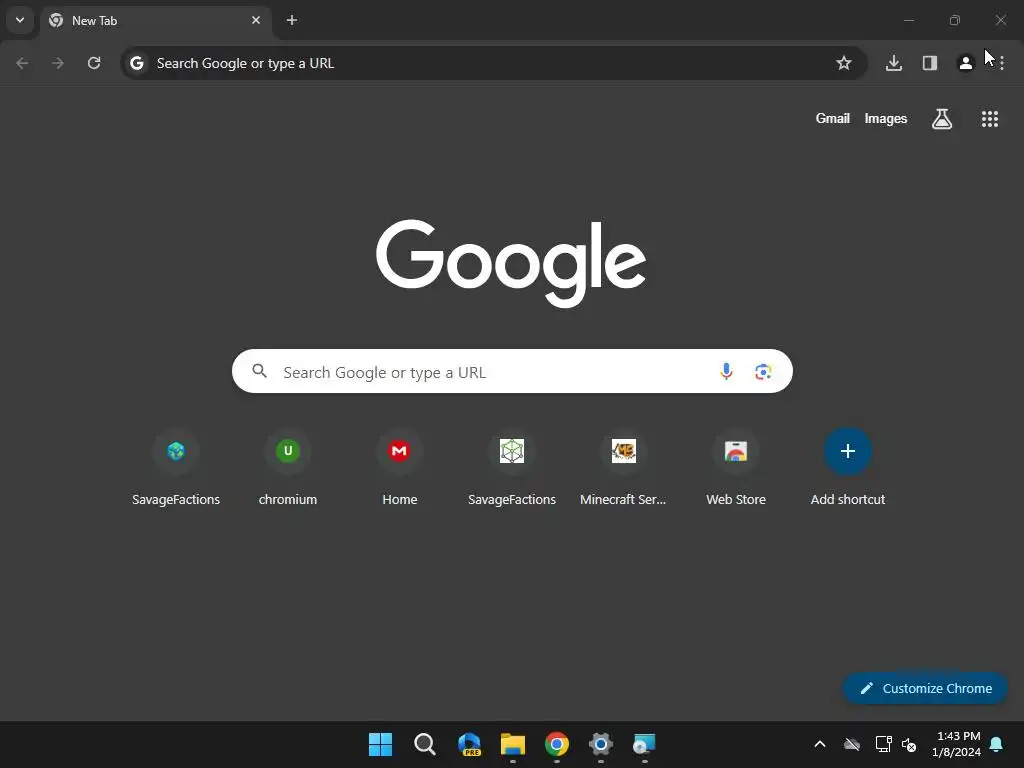This screenshot has width=1024, height=768.
Task: Open the first SavageFactions shortcut with blue icon
Action: tap(176, 469)
